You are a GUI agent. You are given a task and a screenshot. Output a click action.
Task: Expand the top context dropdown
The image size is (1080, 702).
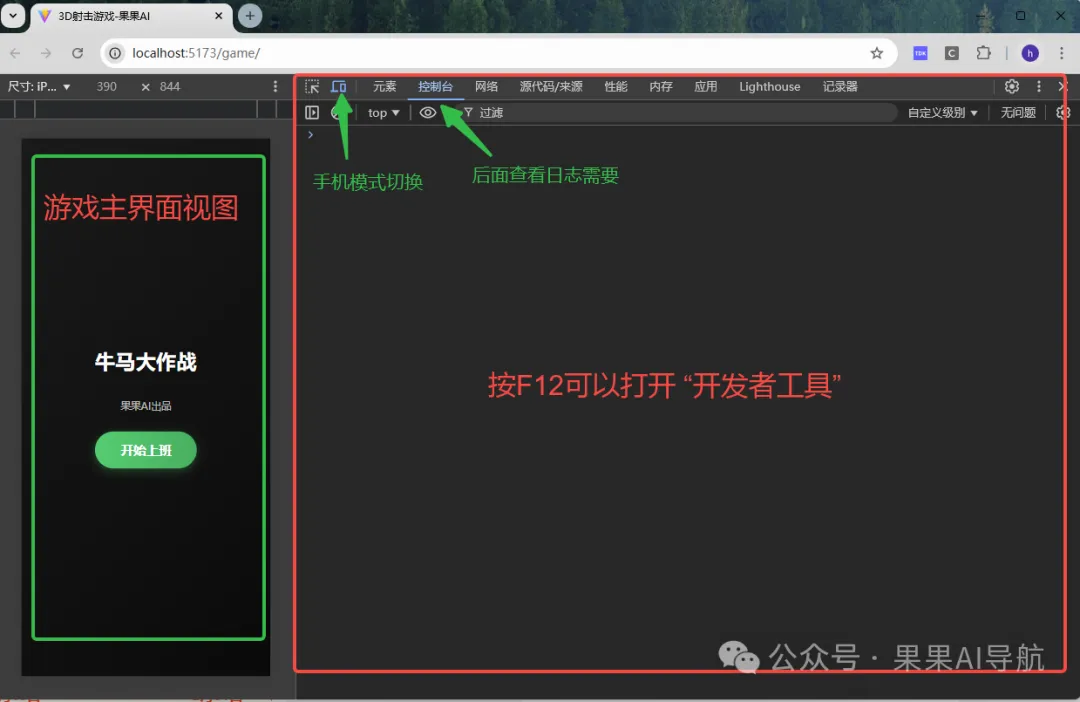coord(384,112)
